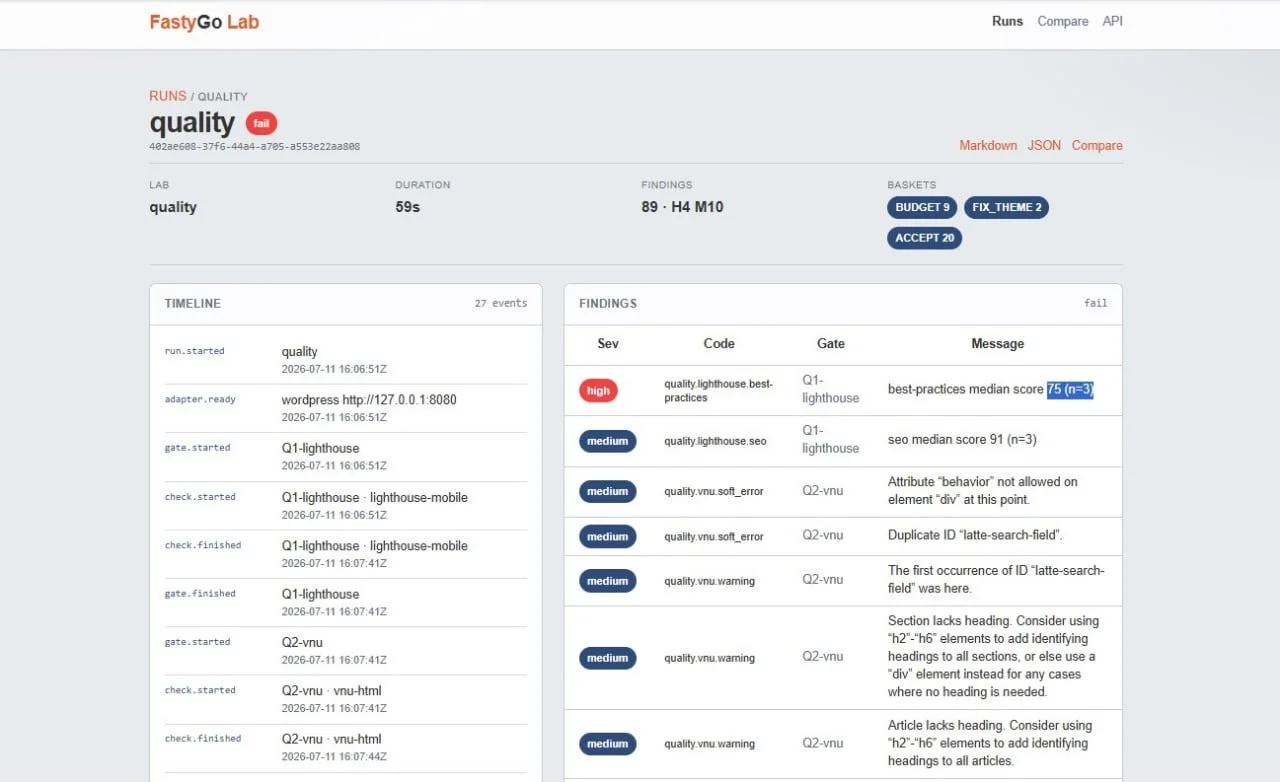Screen dimensions: 1280x782
Task: Click the Message column header
Action: pyautogui.click(x=998, y=344)
